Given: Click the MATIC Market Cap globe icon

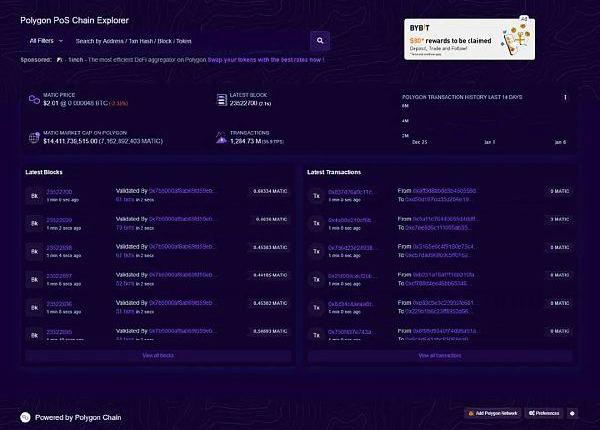Looking at the screenshot, I should coord(35,138).
